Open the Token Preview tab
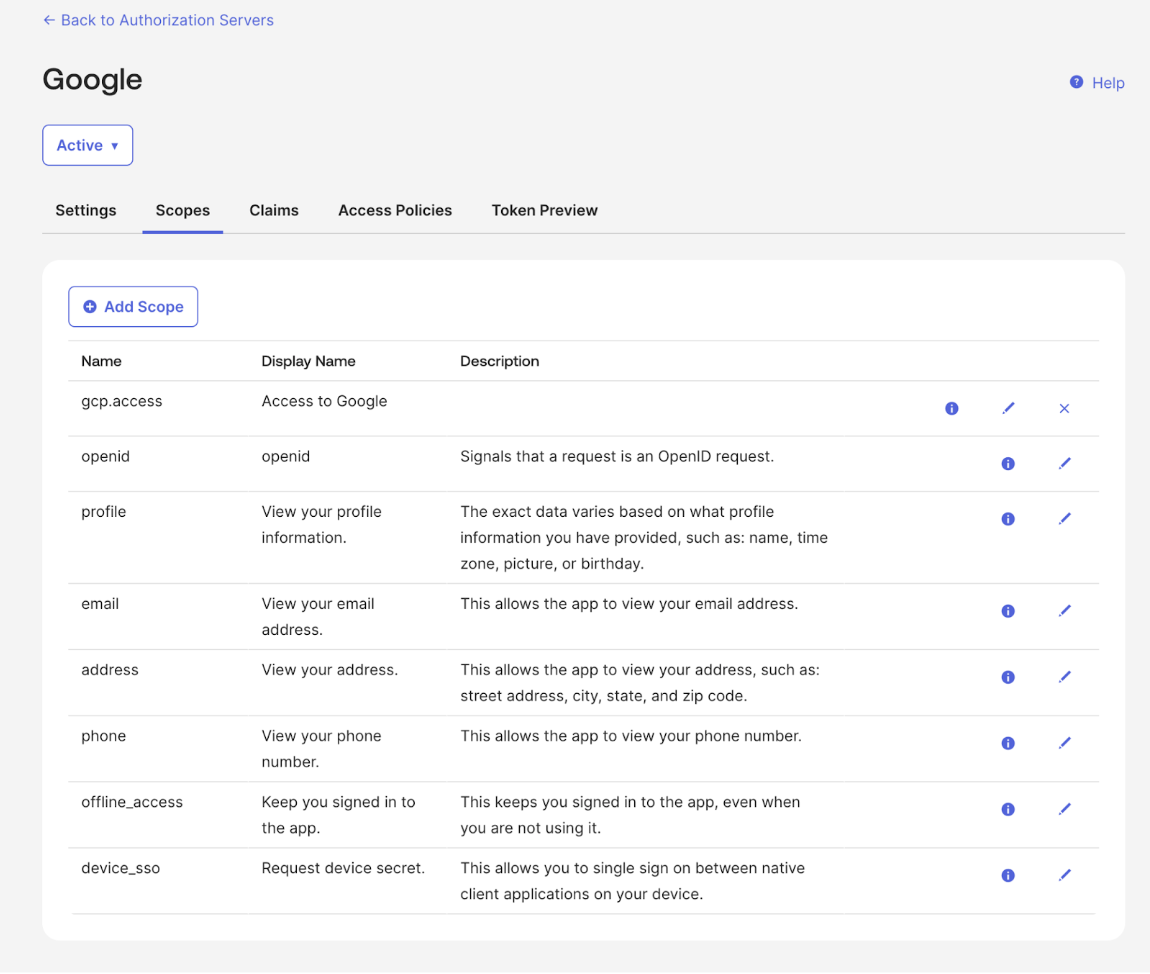 (544, 210)
